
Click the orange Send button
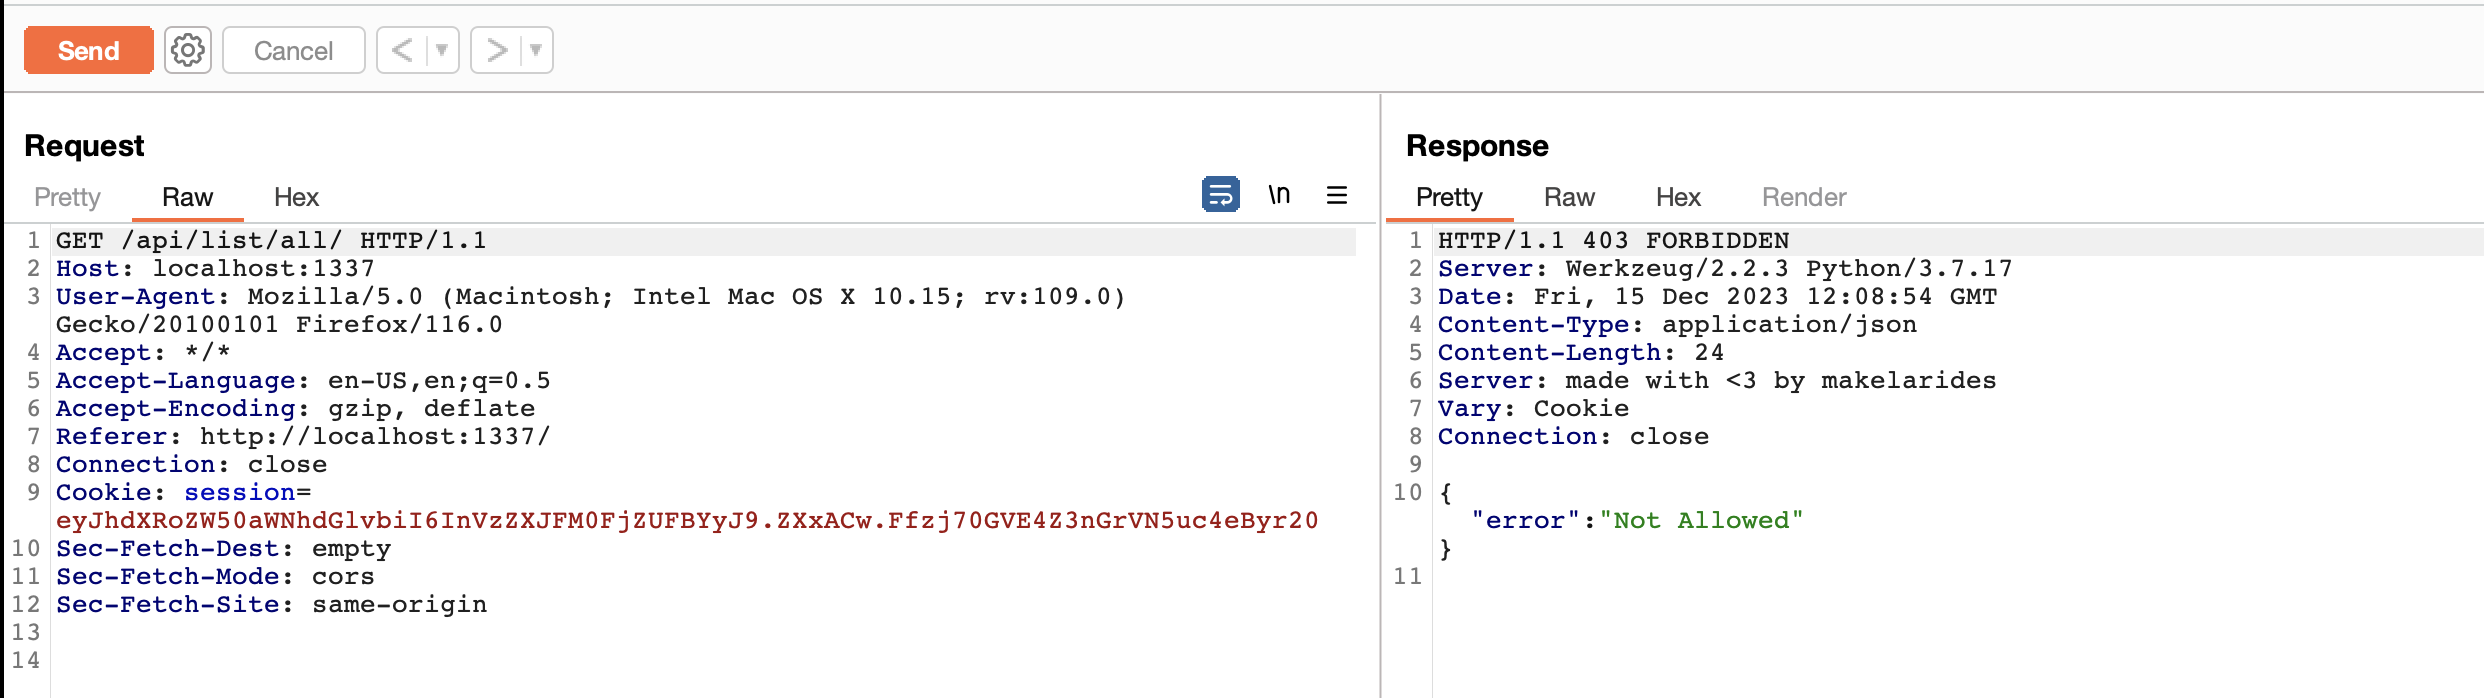click(x=88, y=50)
